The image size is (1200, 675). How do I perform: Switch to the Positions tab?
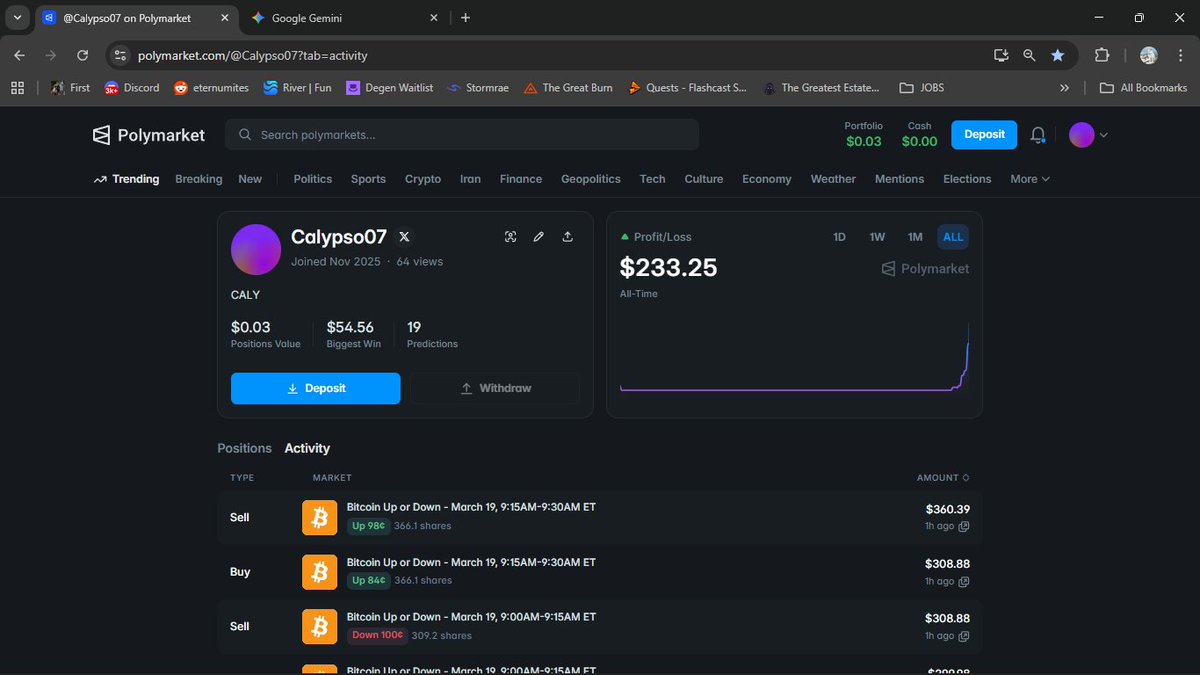click(244, 448)
